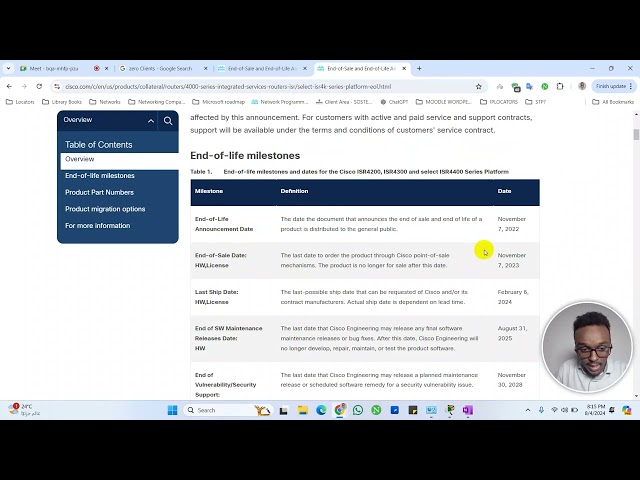
Task: Show hidden system tray icons
Action: coord(528,410)
